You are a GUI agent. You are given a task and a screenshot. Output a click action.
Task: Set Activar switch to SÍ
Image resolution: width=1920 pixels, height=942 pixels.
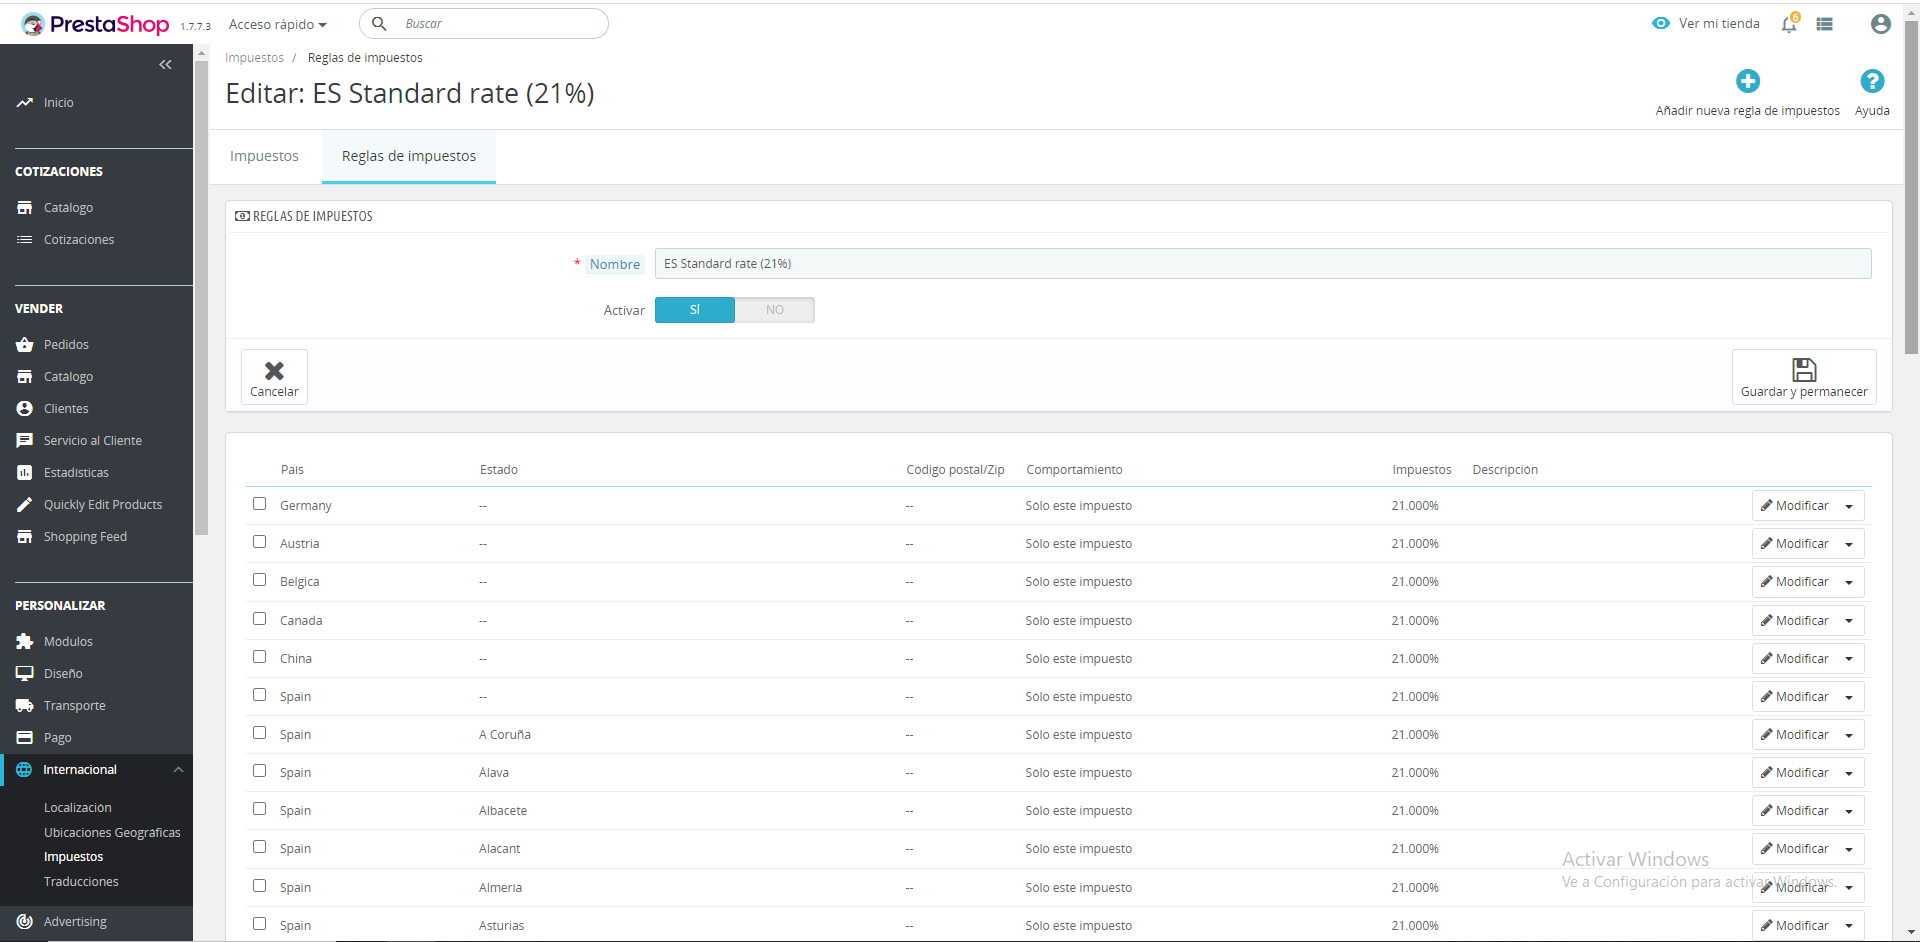coord(695,310)
